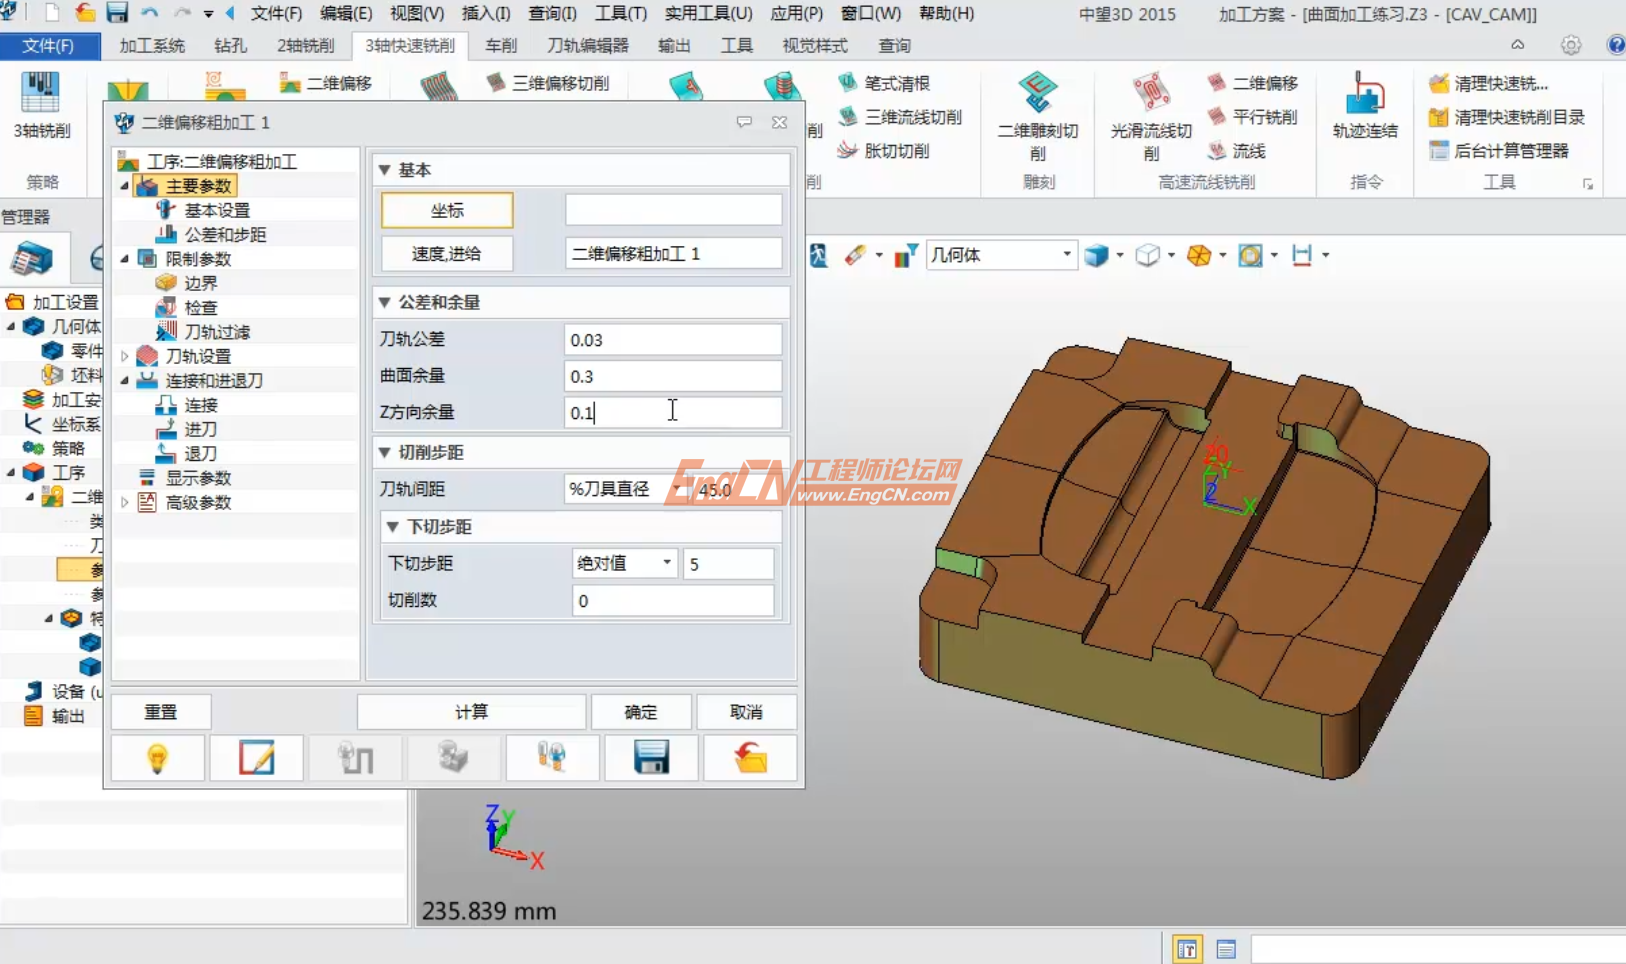Switch to the 车削 ribbon tab
This screenshot has width=1626, height=964.
(501, 45)
